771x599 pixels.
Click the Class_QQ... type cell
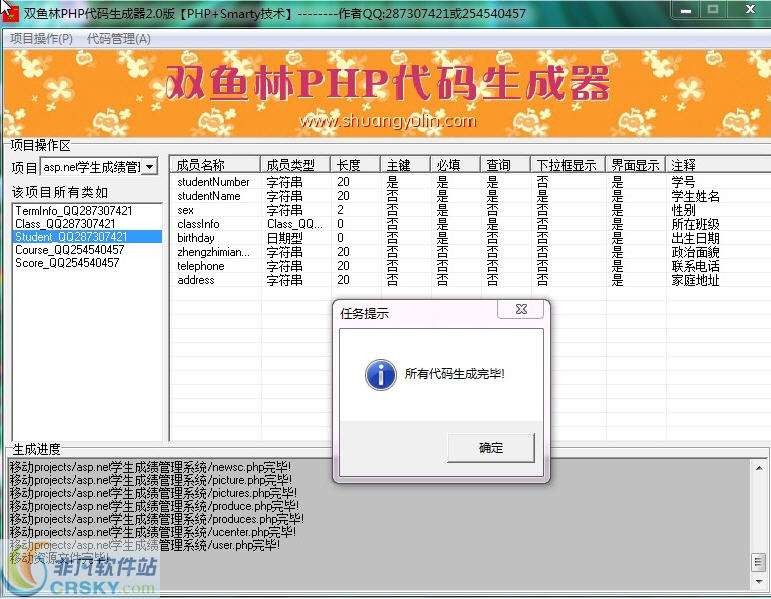coord(295,224)
